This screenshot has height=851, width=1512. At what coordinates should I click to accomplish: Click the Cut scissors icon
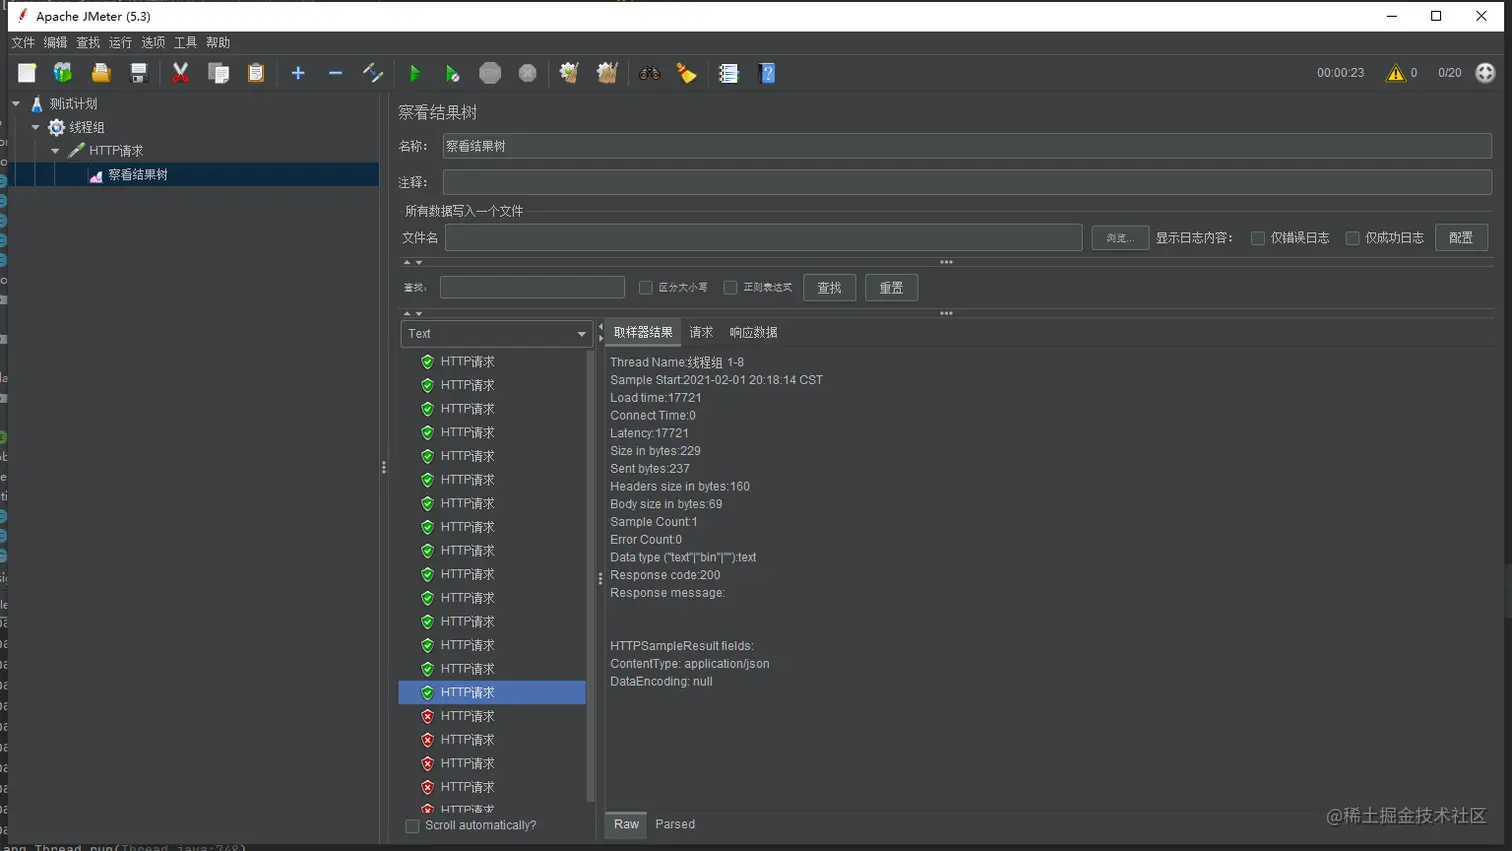pyautogui.click(x=181, y=73)
